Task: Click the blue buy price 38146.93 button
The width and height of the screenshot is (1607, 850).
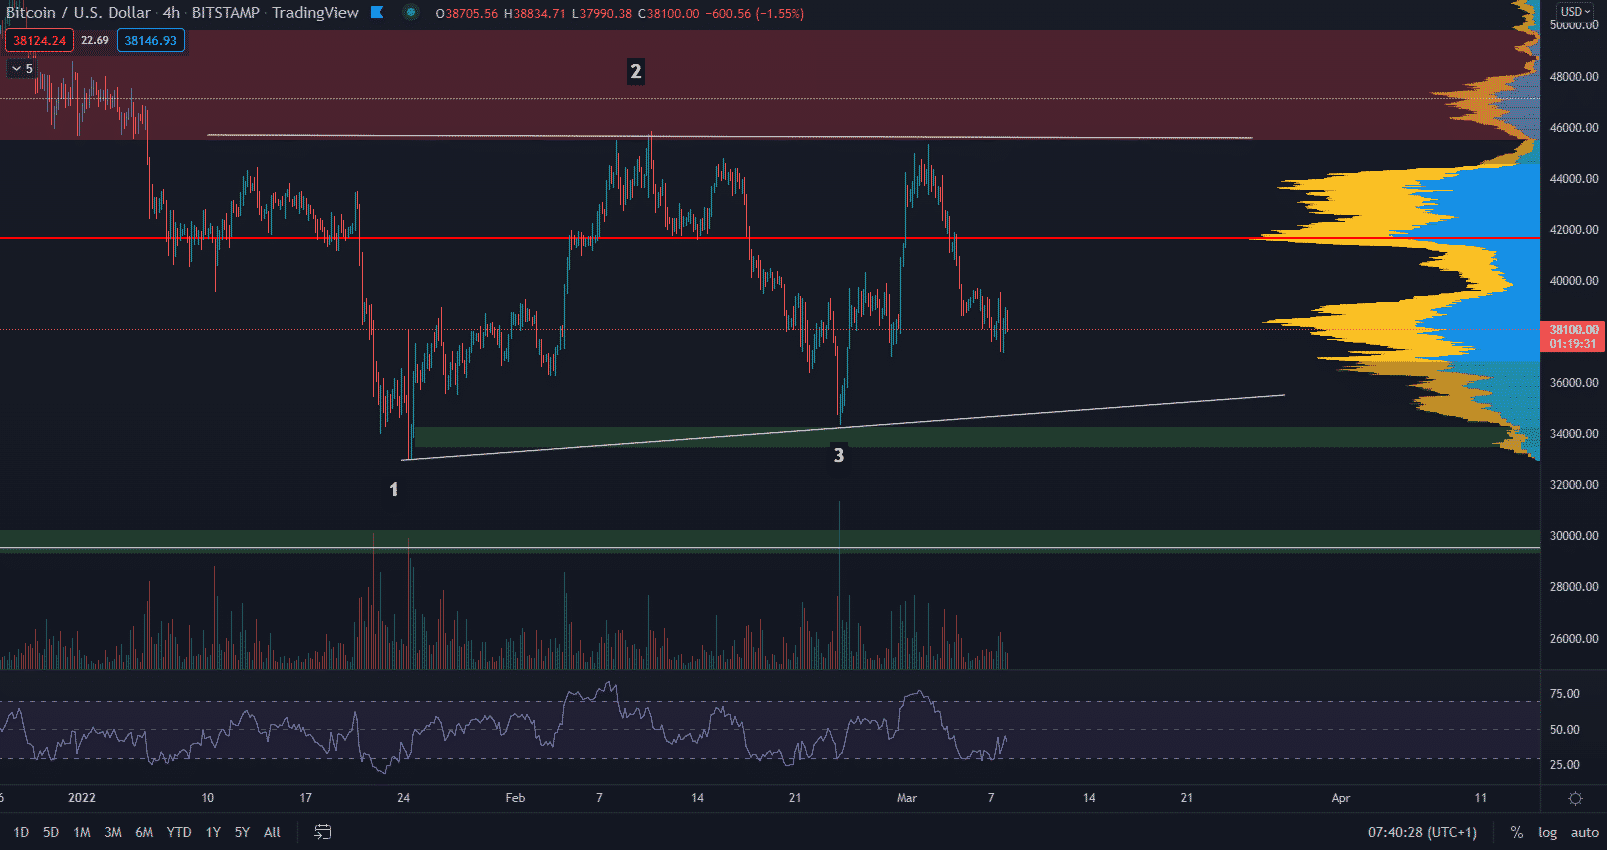Action: tap(150, 41)
